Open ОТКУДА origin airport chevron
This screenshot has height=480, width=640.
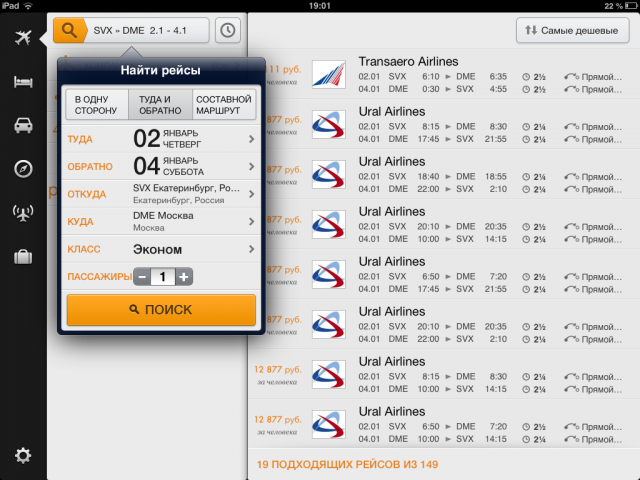pyautogui.click(x=251, y=194)
